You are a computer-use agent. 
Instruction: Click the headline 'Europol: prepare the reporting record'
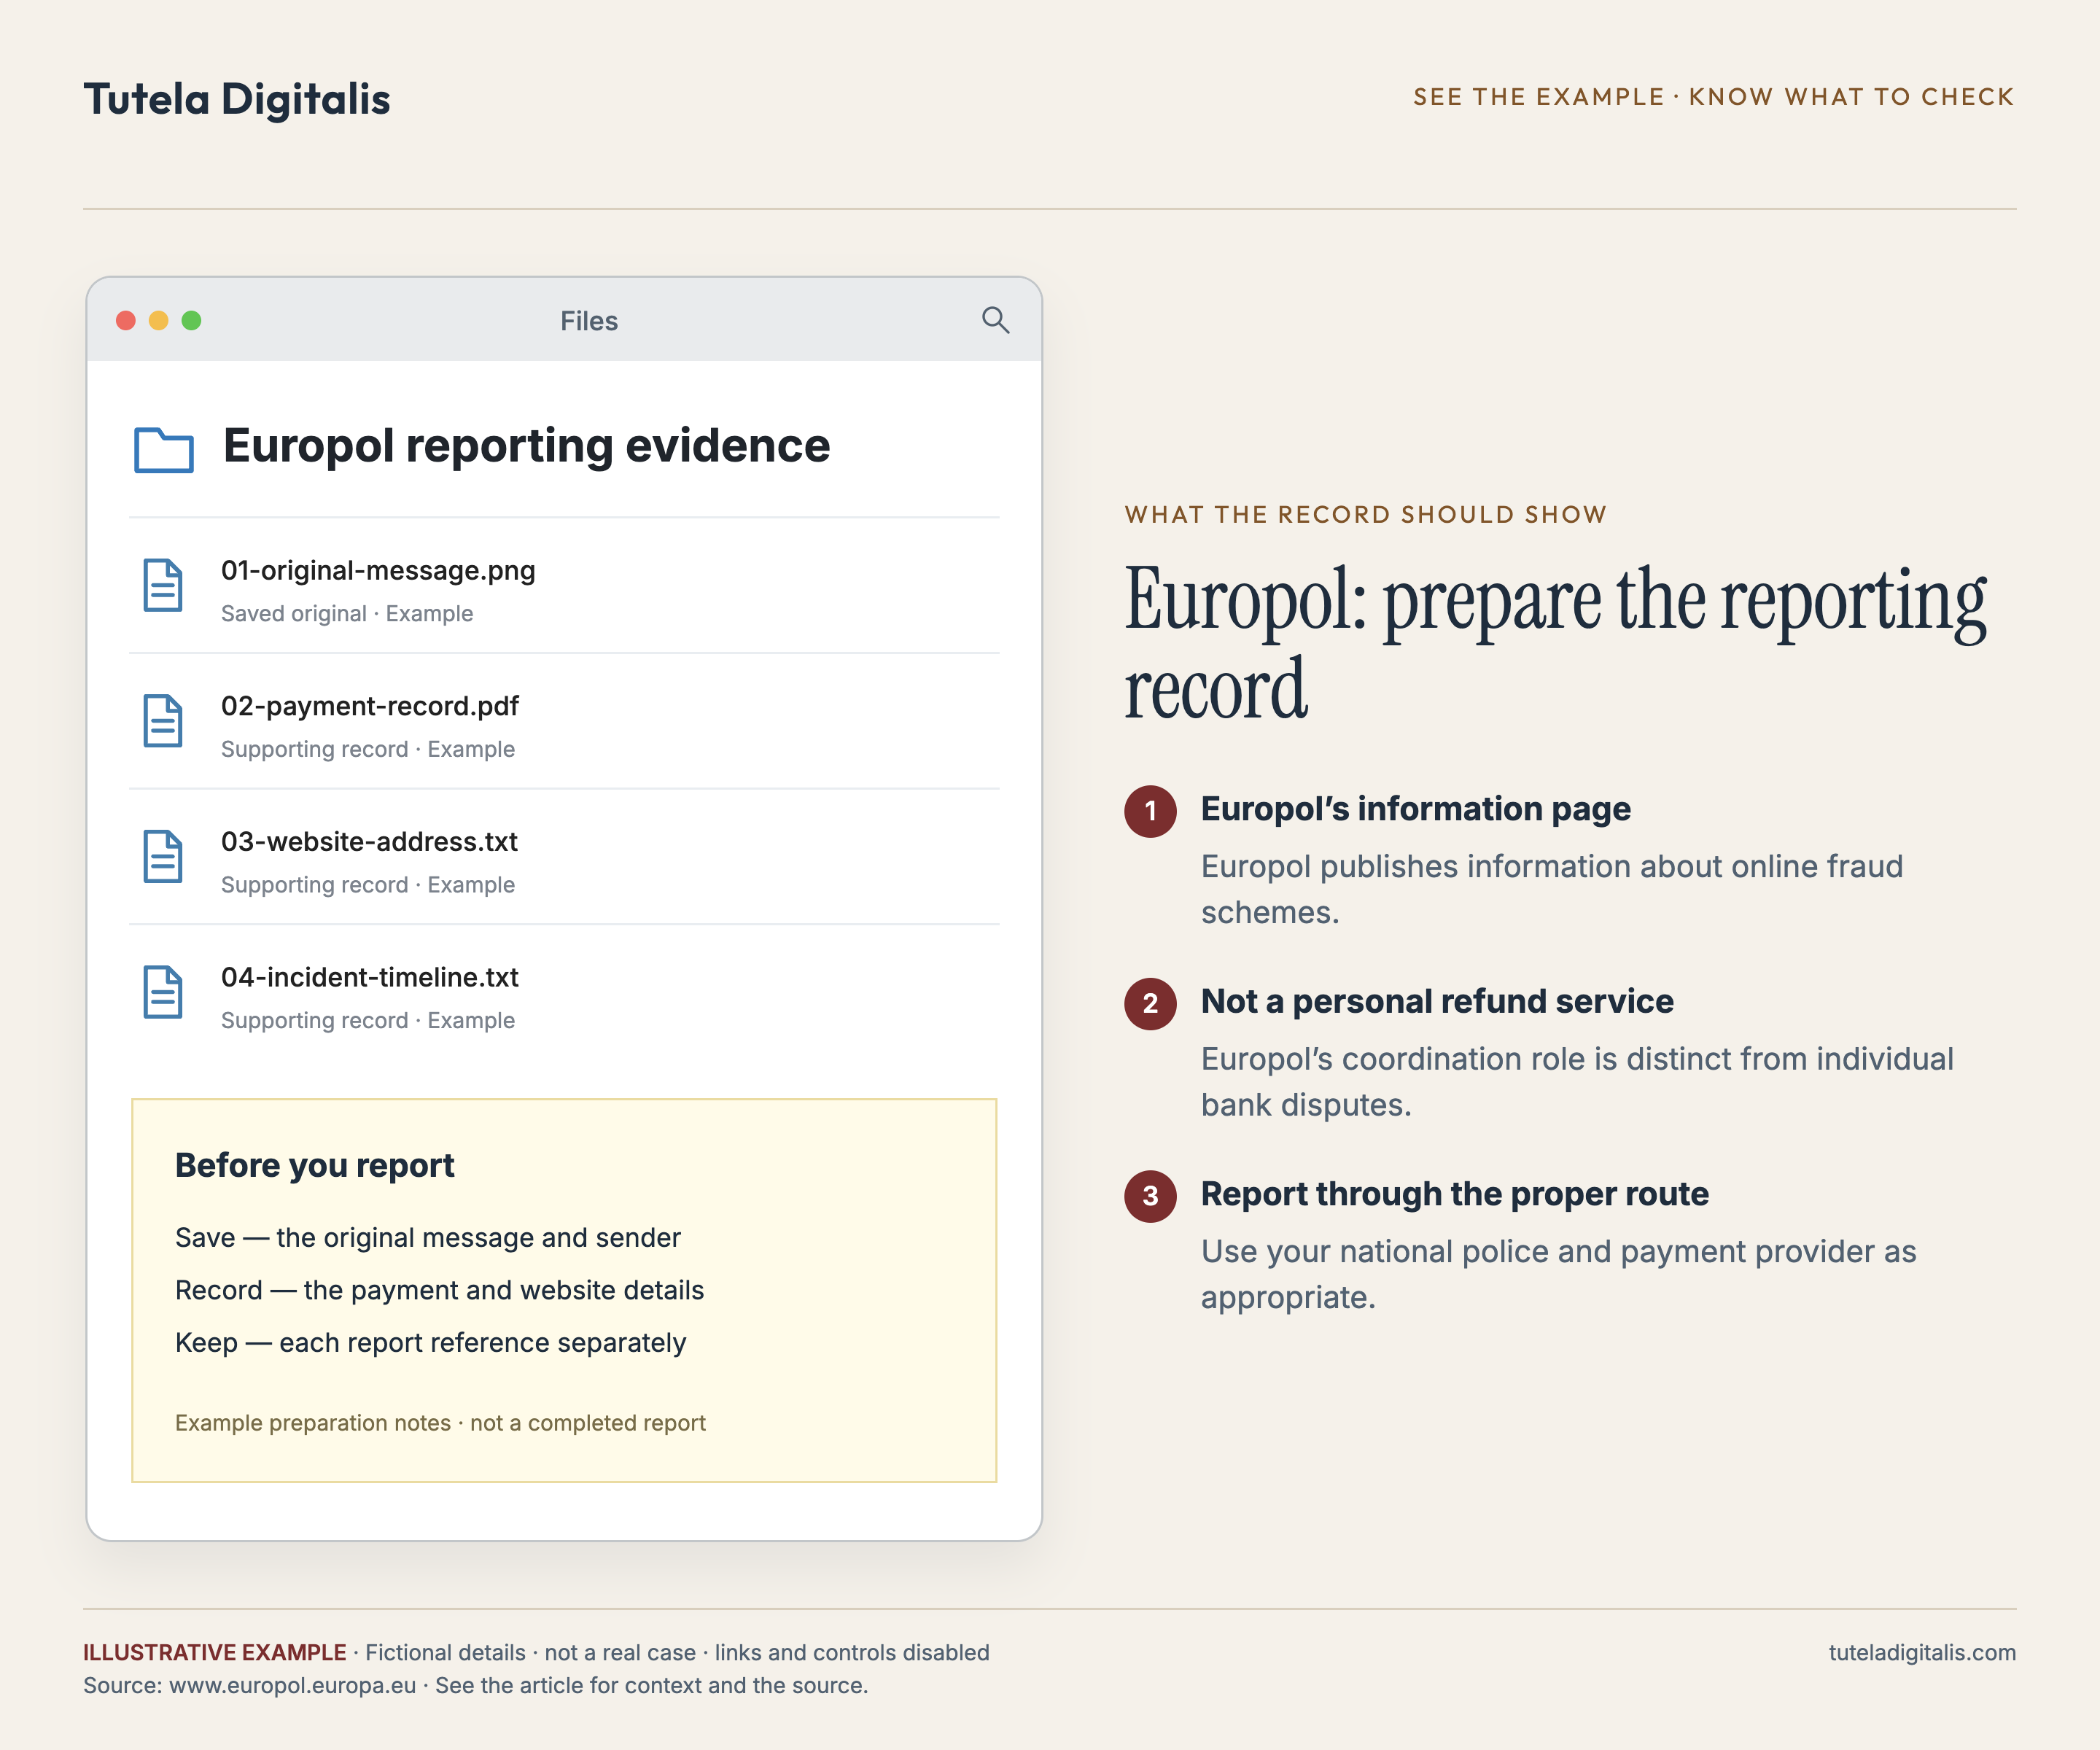(1555, 644)
